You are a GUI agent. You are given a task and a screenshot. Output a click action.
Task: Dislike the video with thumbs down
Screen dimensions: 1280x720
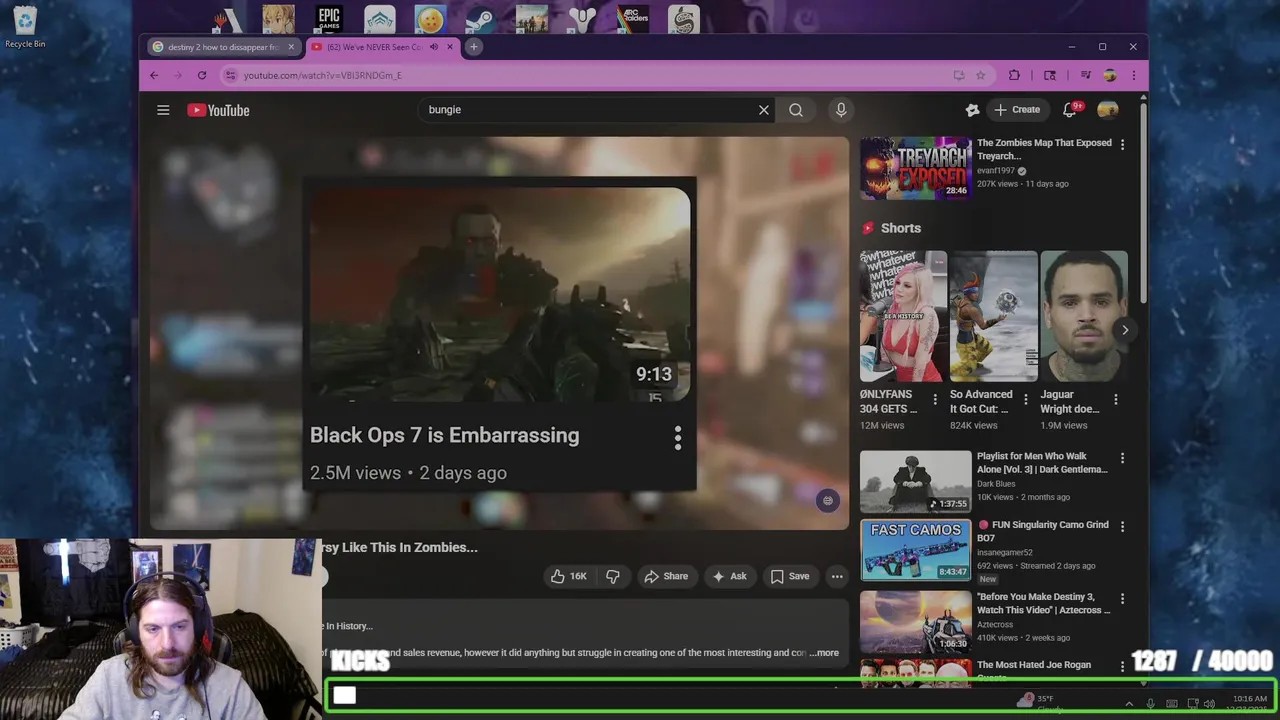(x=613, y=576)
